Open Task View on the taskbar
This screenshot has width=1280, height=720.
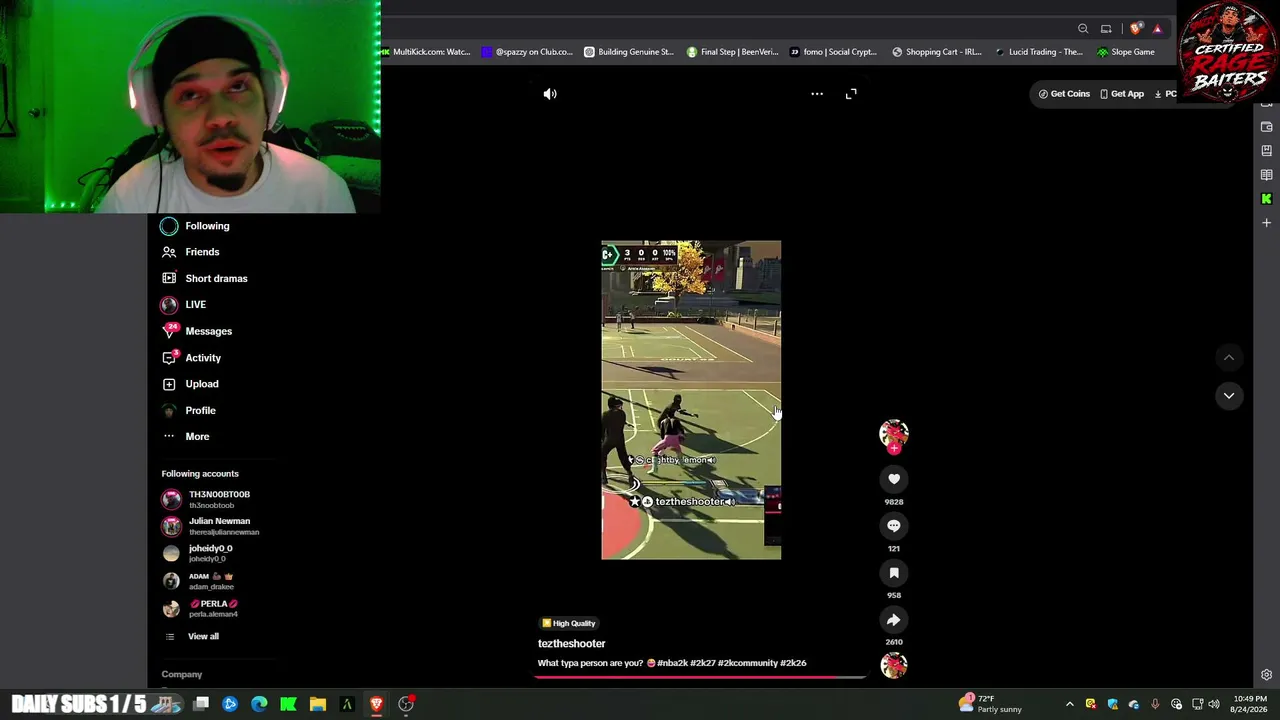click(201, 704)
